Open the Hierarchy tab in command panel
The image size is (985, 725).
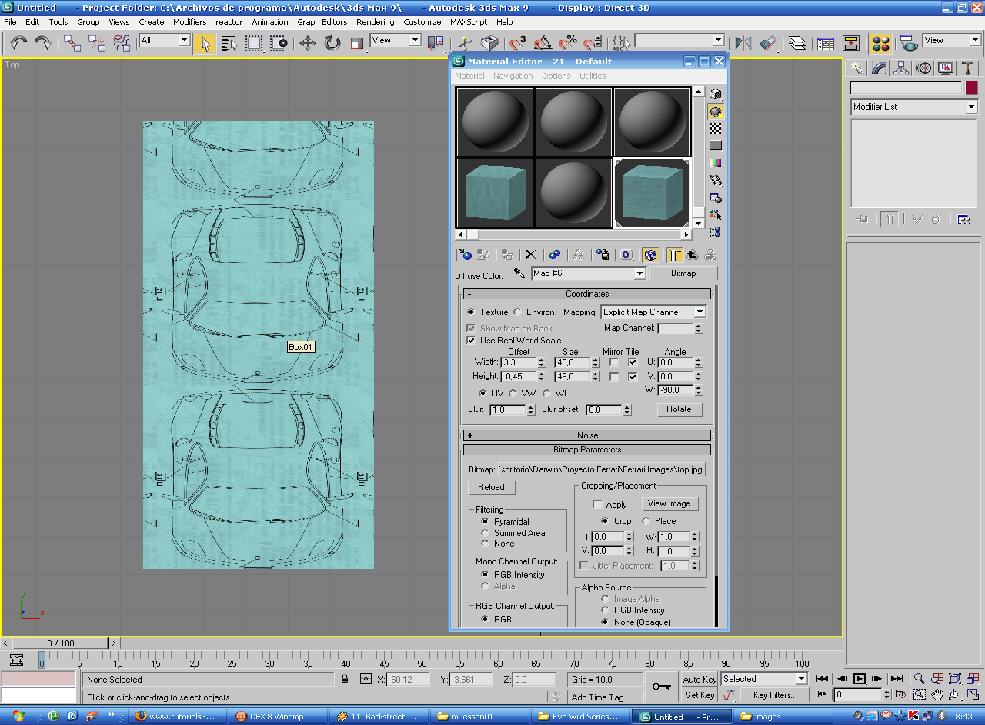pos(901,68)
